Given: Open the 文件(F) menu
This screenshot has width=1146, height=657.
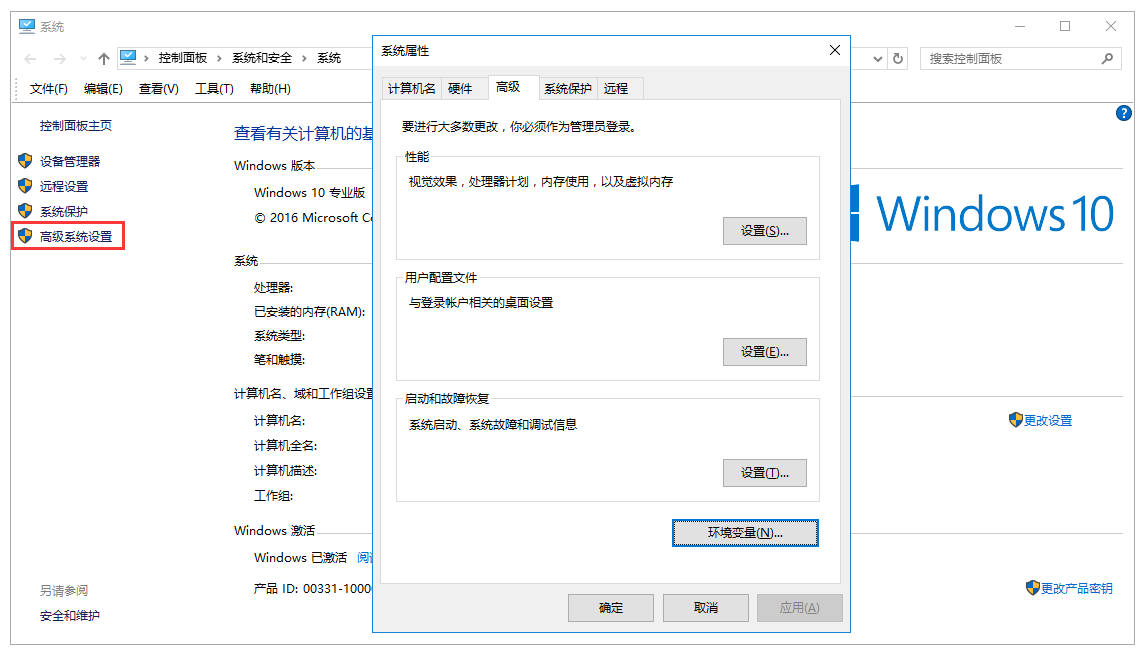Looking at the screenshot, I should point(48,88).
